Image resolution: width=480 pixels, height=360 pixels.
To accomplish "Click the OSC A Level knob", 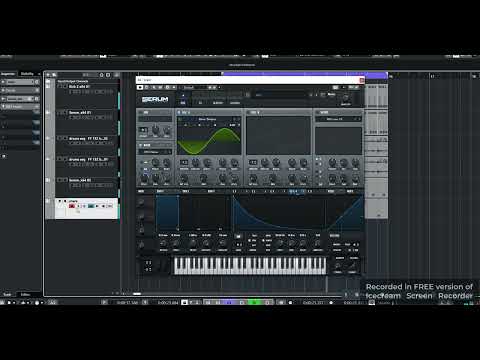I will click(x=234, y=178).
